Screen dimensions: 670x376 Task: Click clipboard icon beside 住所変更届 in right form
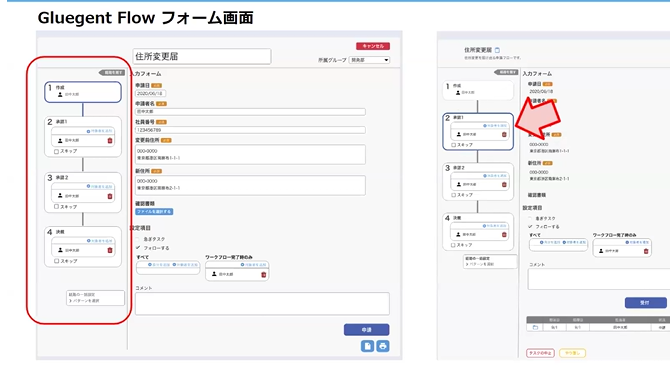497,50
